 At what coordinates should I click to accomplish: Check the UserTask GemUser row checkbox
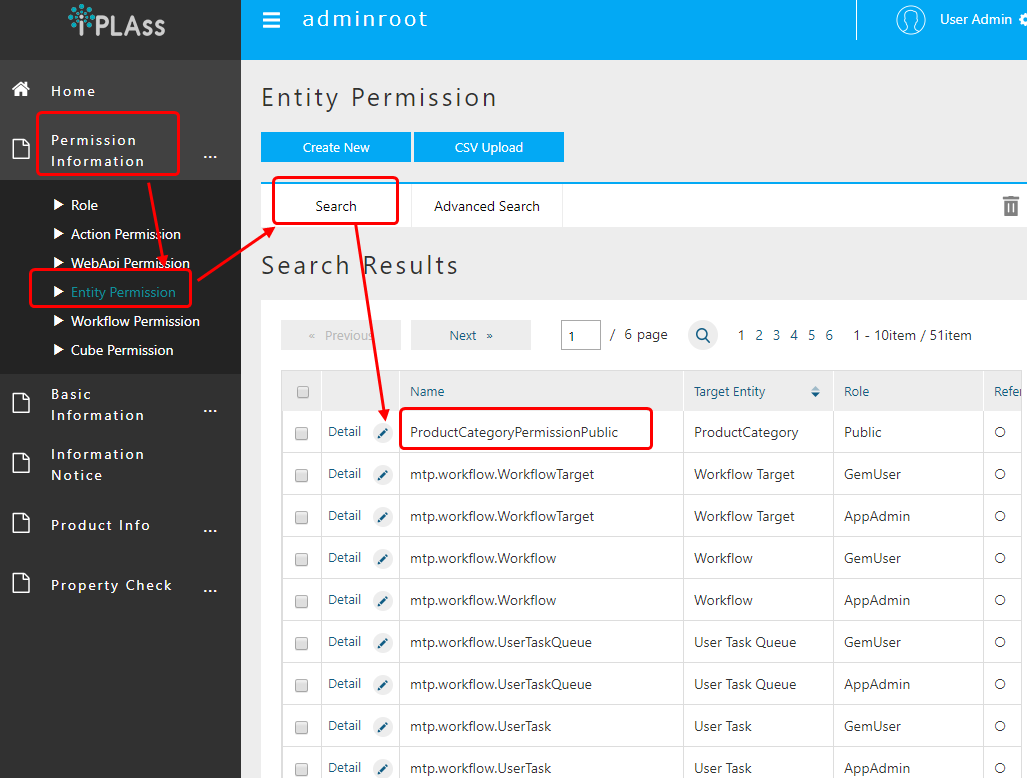[301, 727]
